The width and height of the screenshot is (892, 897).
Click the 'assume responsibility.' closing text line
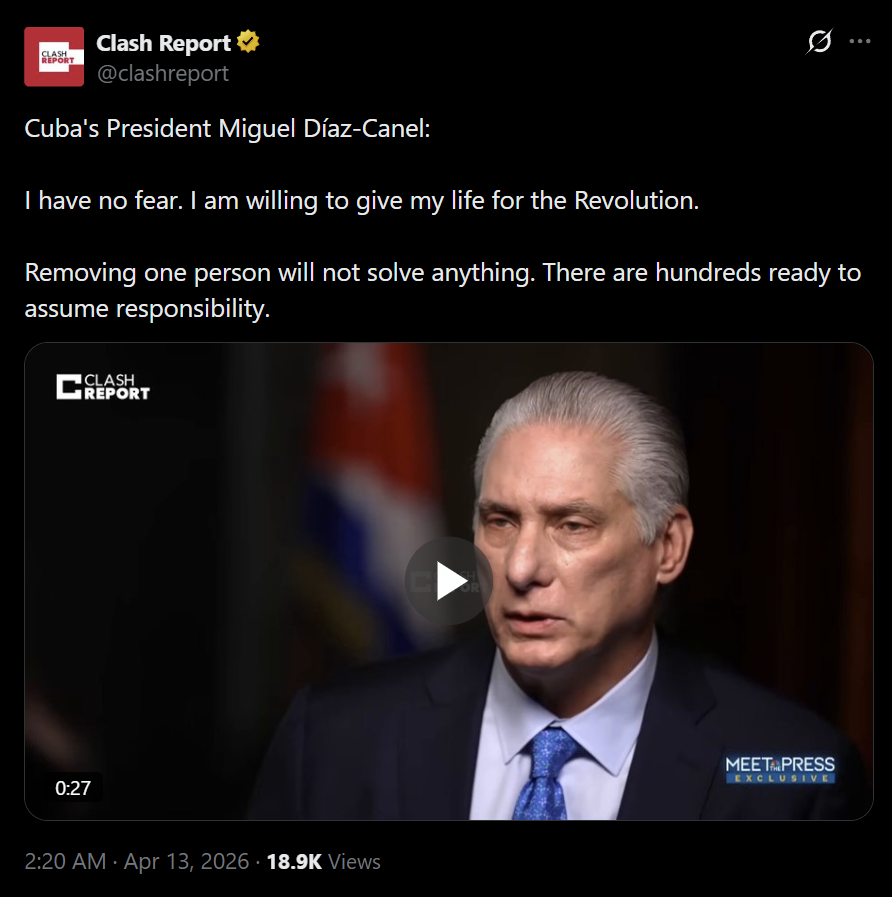point(147,309)
